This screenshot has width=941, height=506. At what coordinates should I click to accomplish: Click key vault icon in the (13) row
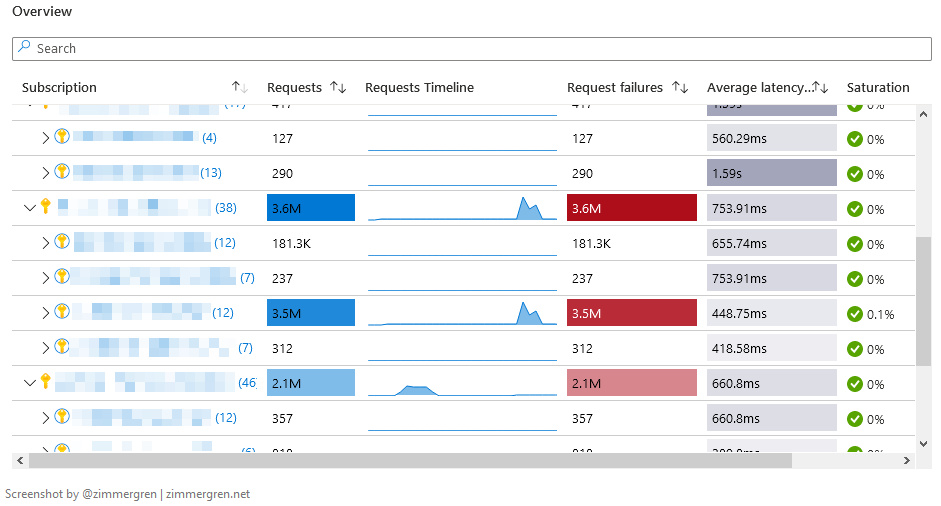[62, 172]
